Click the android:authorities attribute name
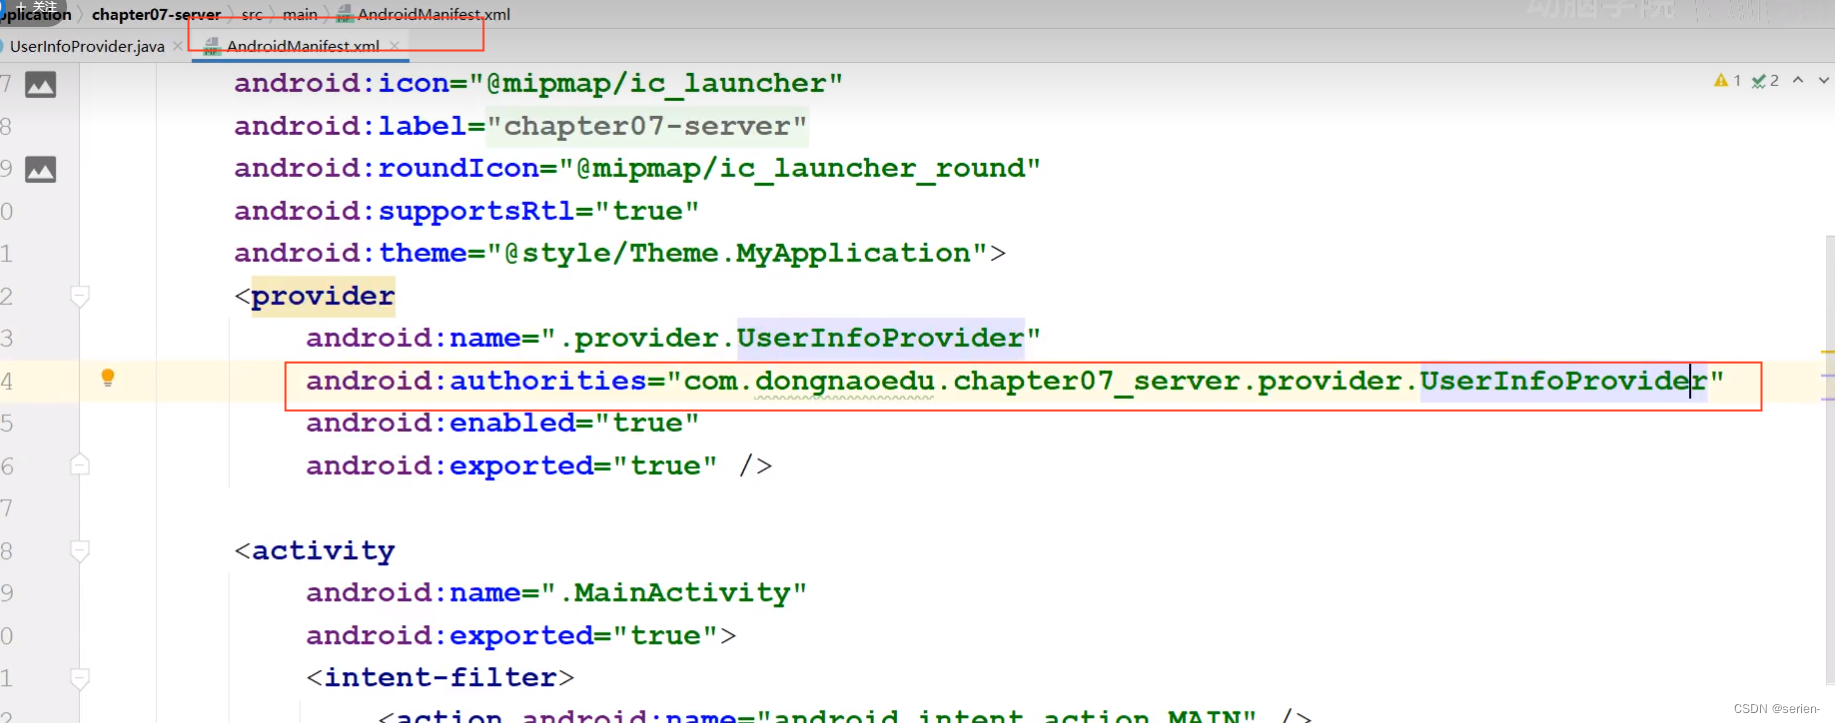This screenshot has height=723, width=1835. 476,381
